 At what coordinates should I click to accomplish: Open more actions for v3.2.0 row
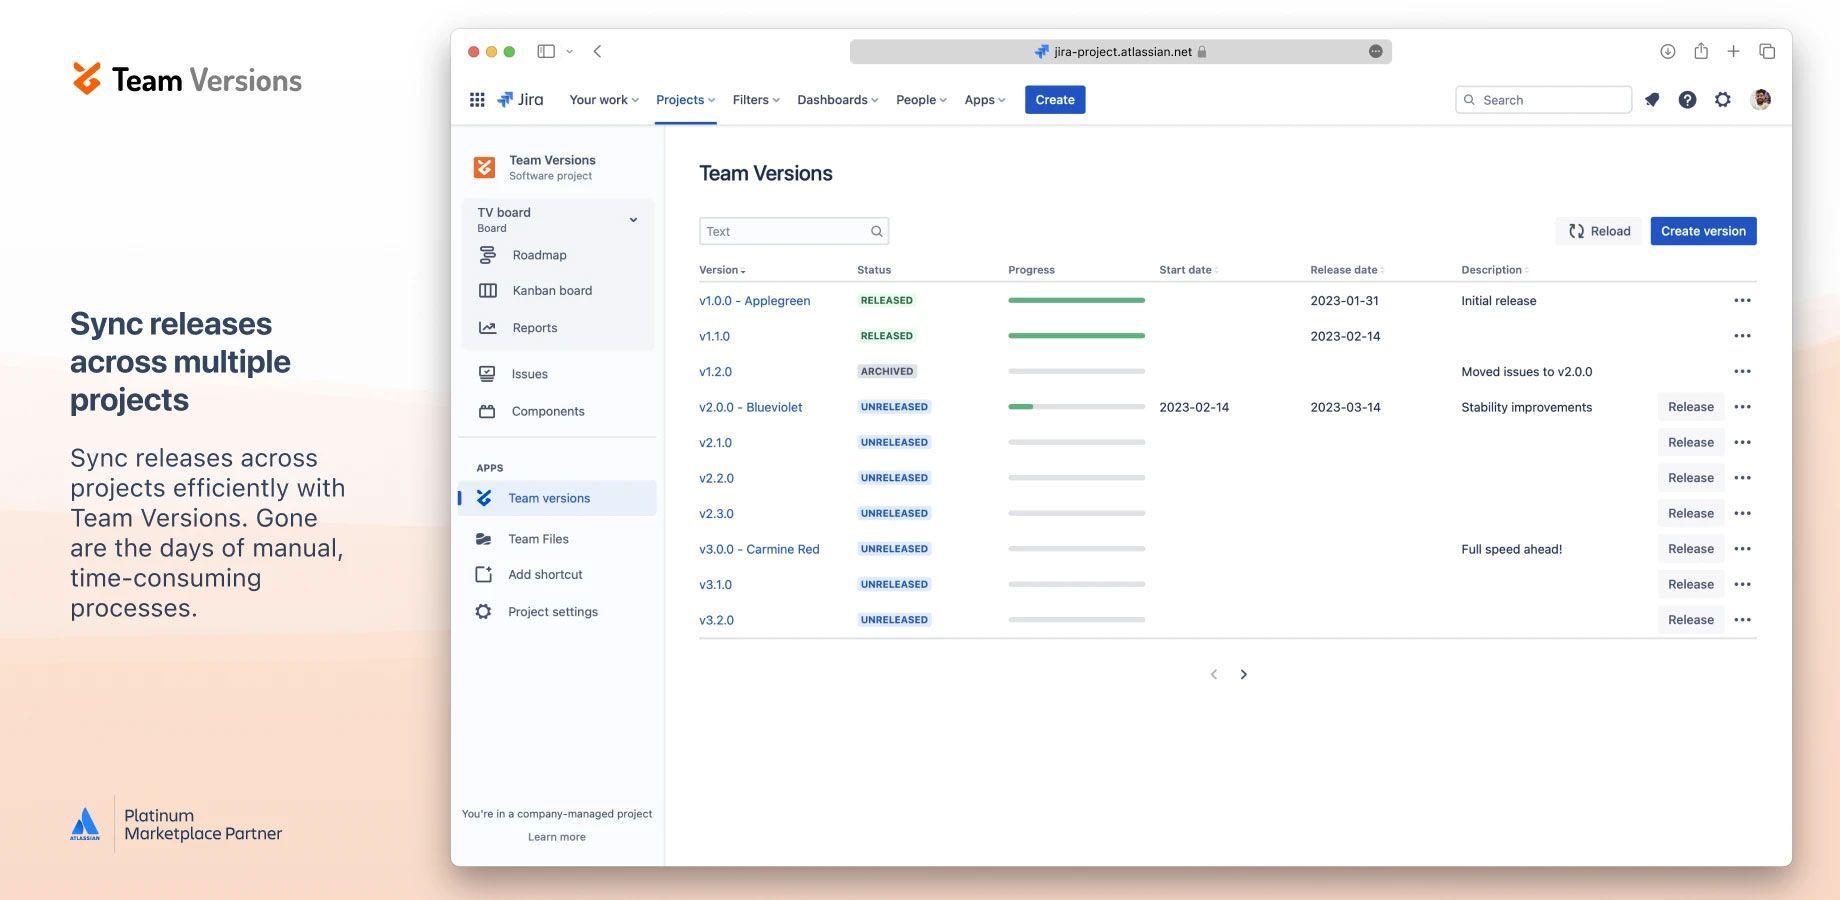(1742, 620)
